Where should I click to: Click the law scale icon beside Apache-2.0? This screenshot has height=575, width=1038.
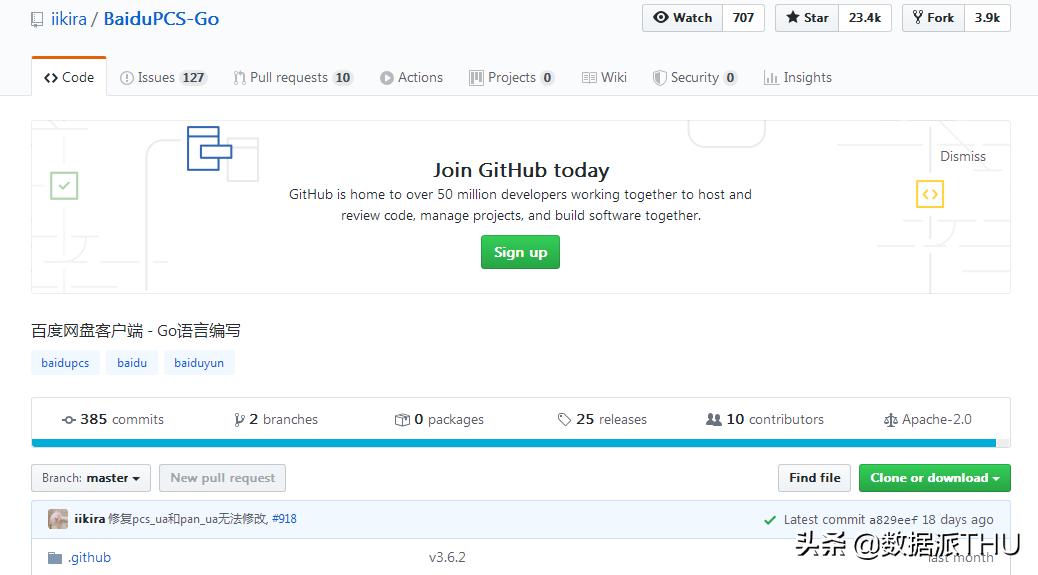pos(890,420)
